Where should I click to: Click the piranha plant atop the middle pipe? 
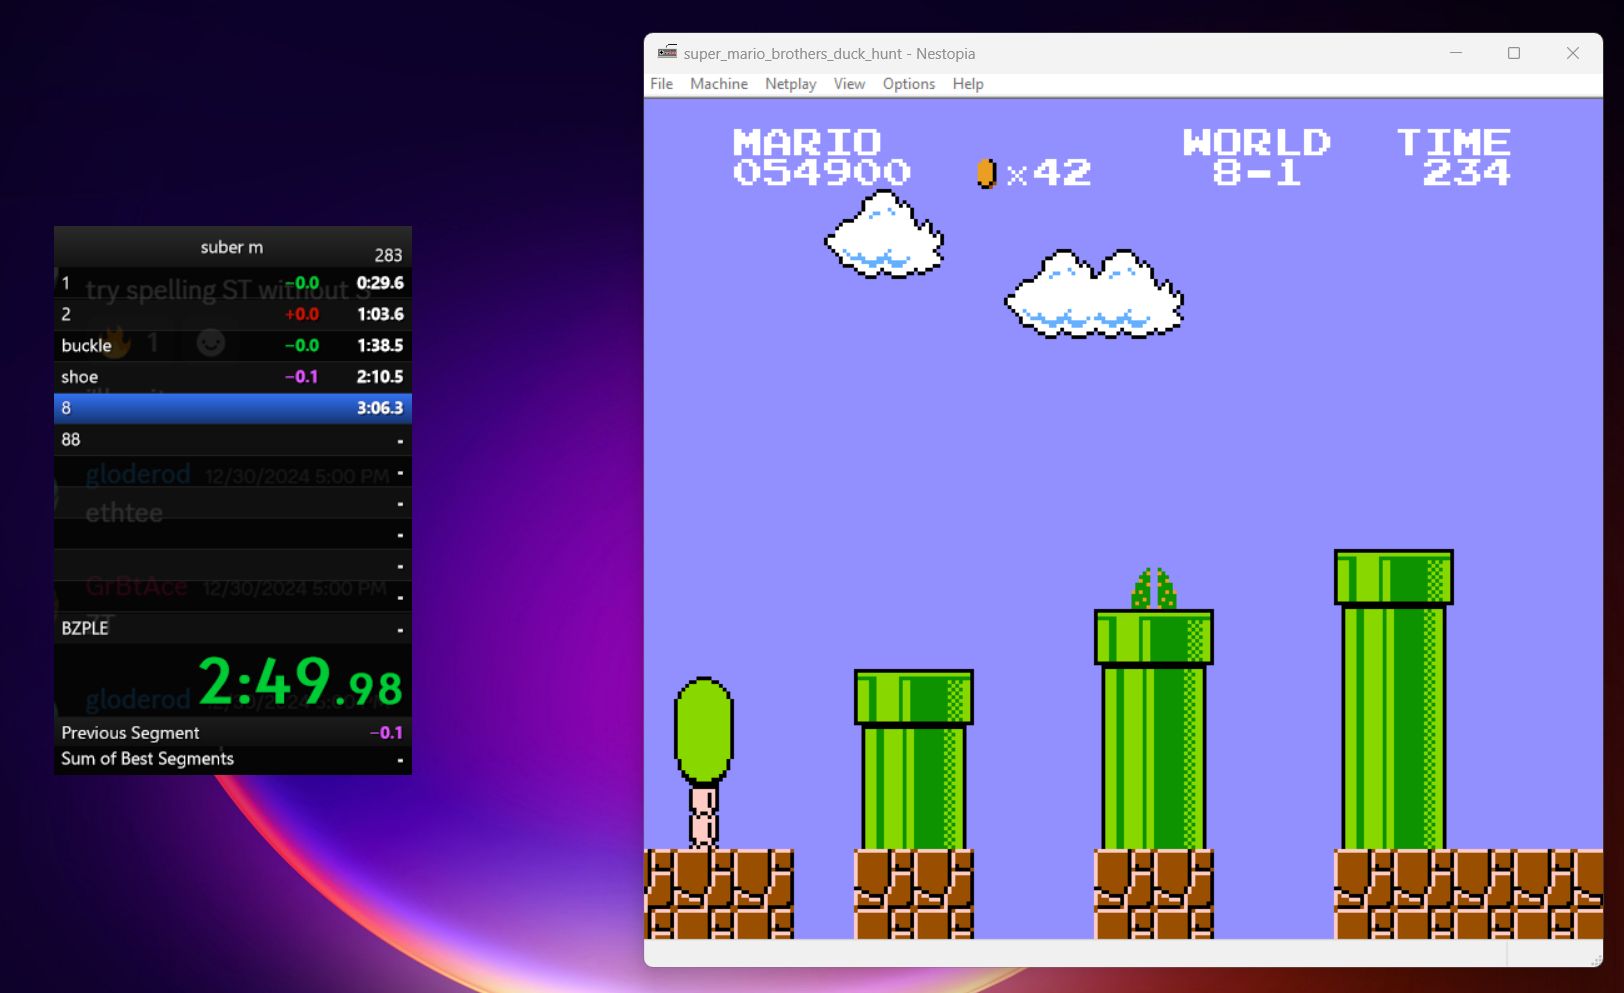1153,589
